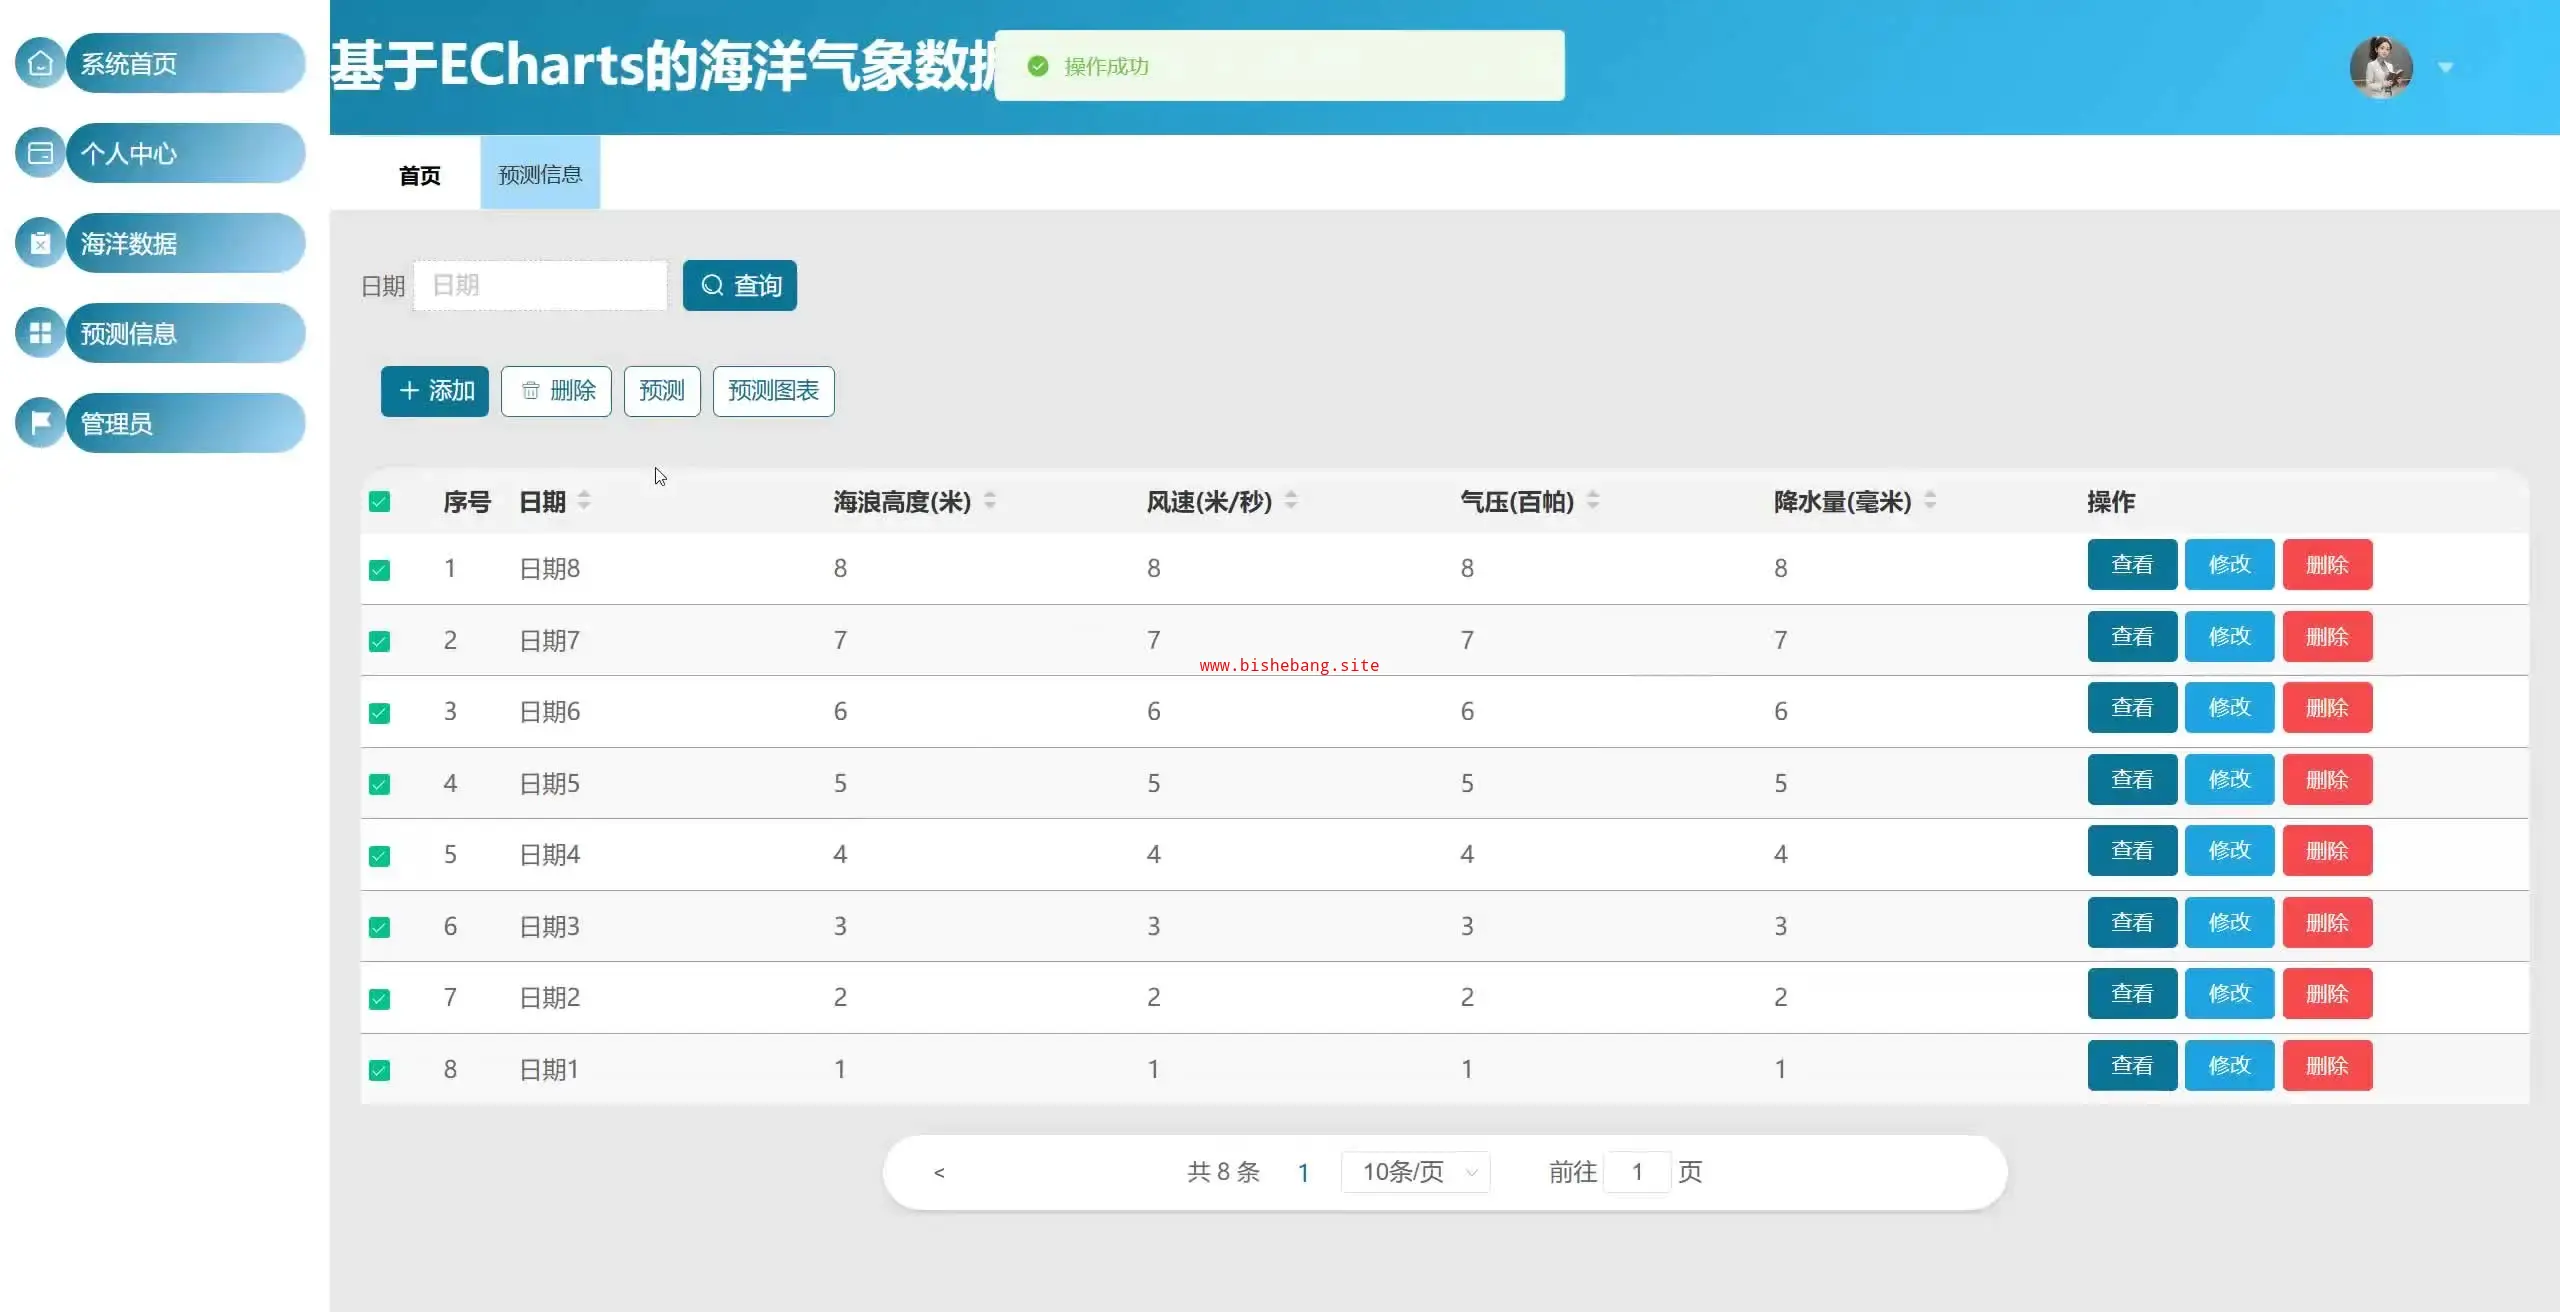Viewport: 2560px width, 1312px height.
Task: Click the card icon beside 个人中心
Action: pos(40,153)
